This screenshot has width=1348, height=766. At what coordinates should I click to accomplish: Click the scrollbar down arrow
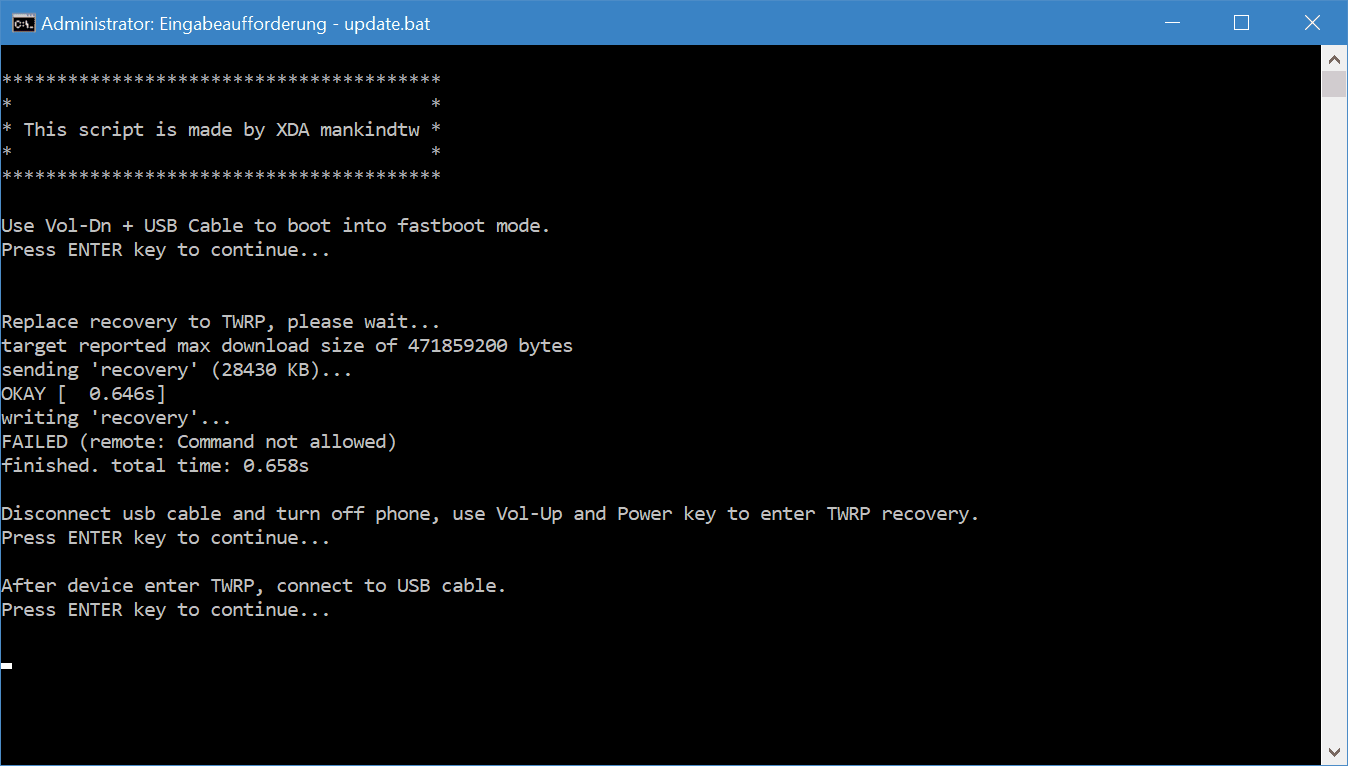(1334, 752)
